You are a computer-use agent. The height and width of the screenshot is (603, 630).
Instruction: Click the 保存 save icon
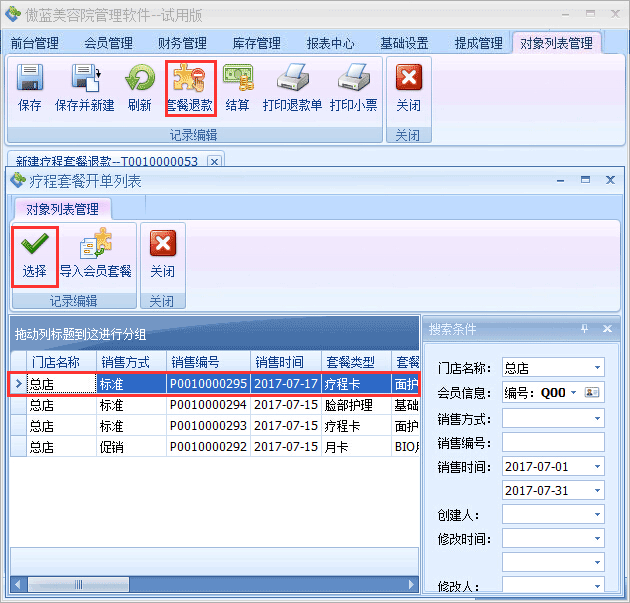pyautogui.click(x=30, y=78)
